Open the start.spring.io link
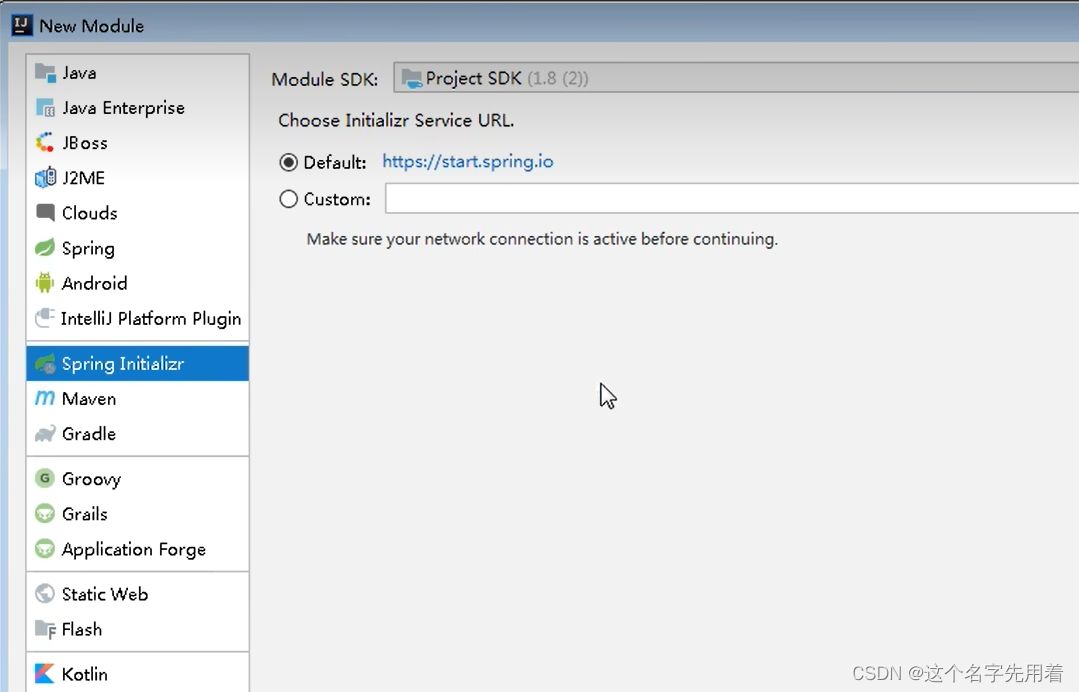The image size is (1079, 692). click(x=467, y=162)
